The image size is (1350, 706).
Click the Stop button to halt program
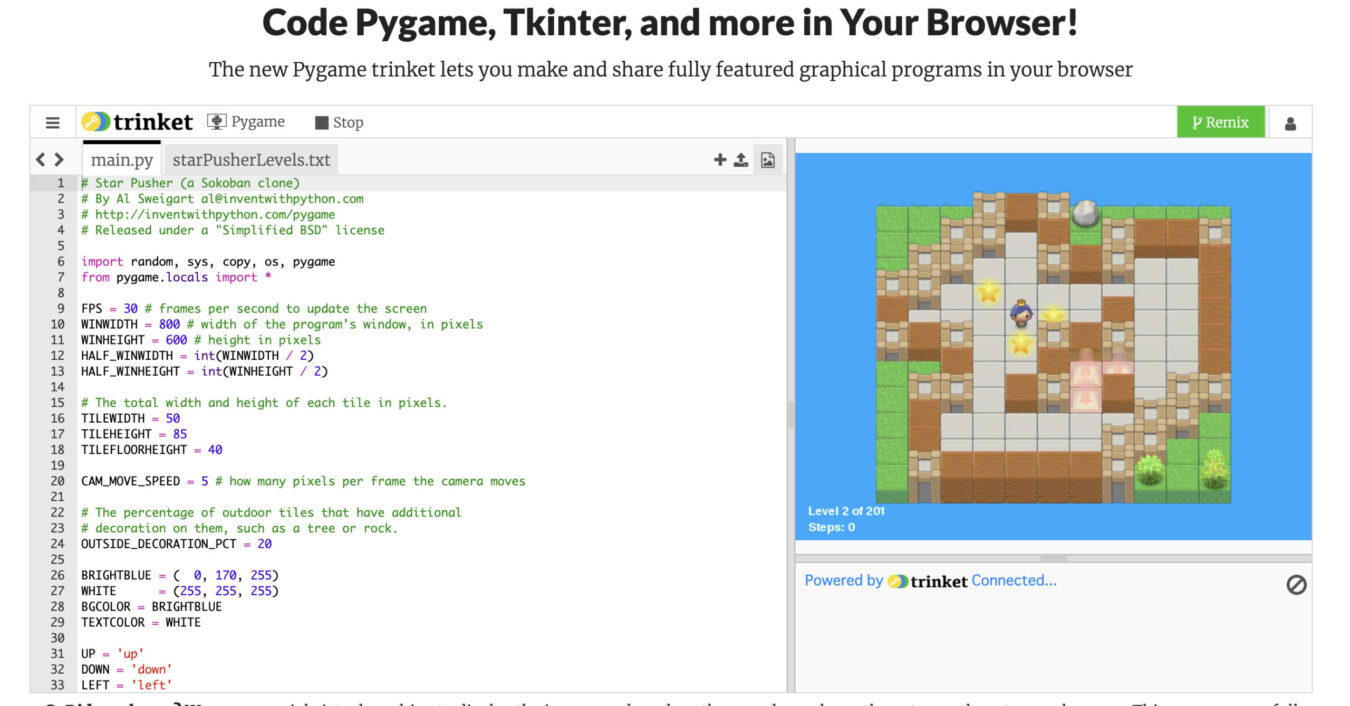[339, 123]
